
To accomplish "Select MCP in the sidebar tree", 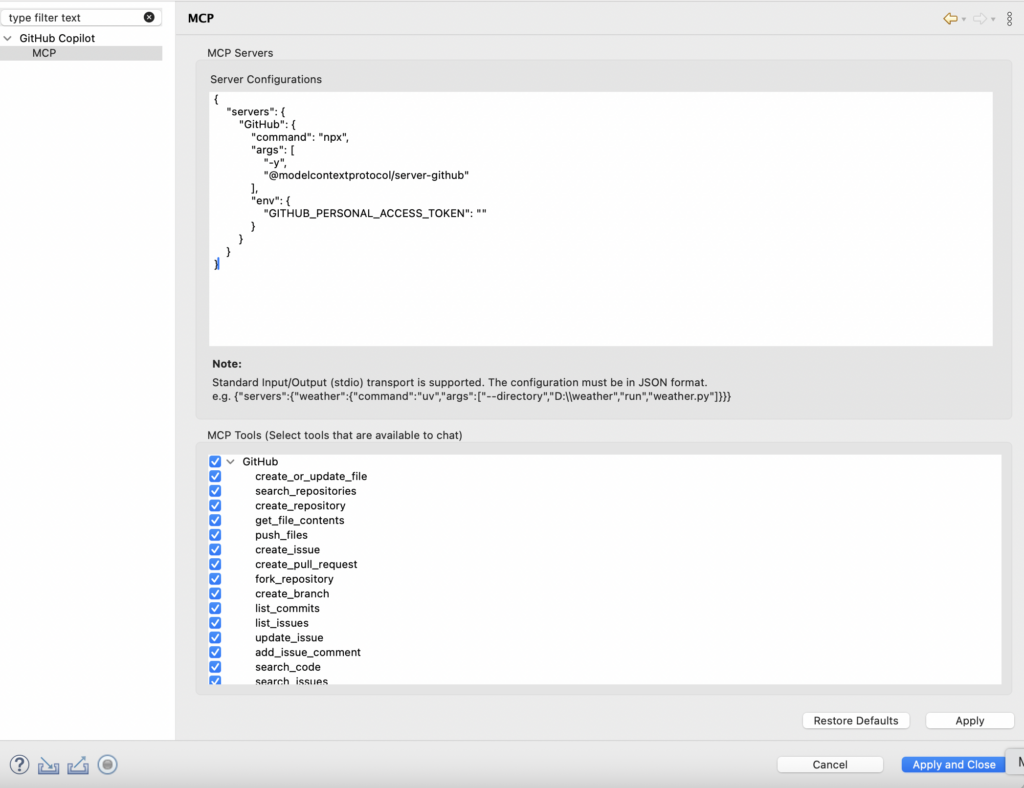I will coord(44,53).
